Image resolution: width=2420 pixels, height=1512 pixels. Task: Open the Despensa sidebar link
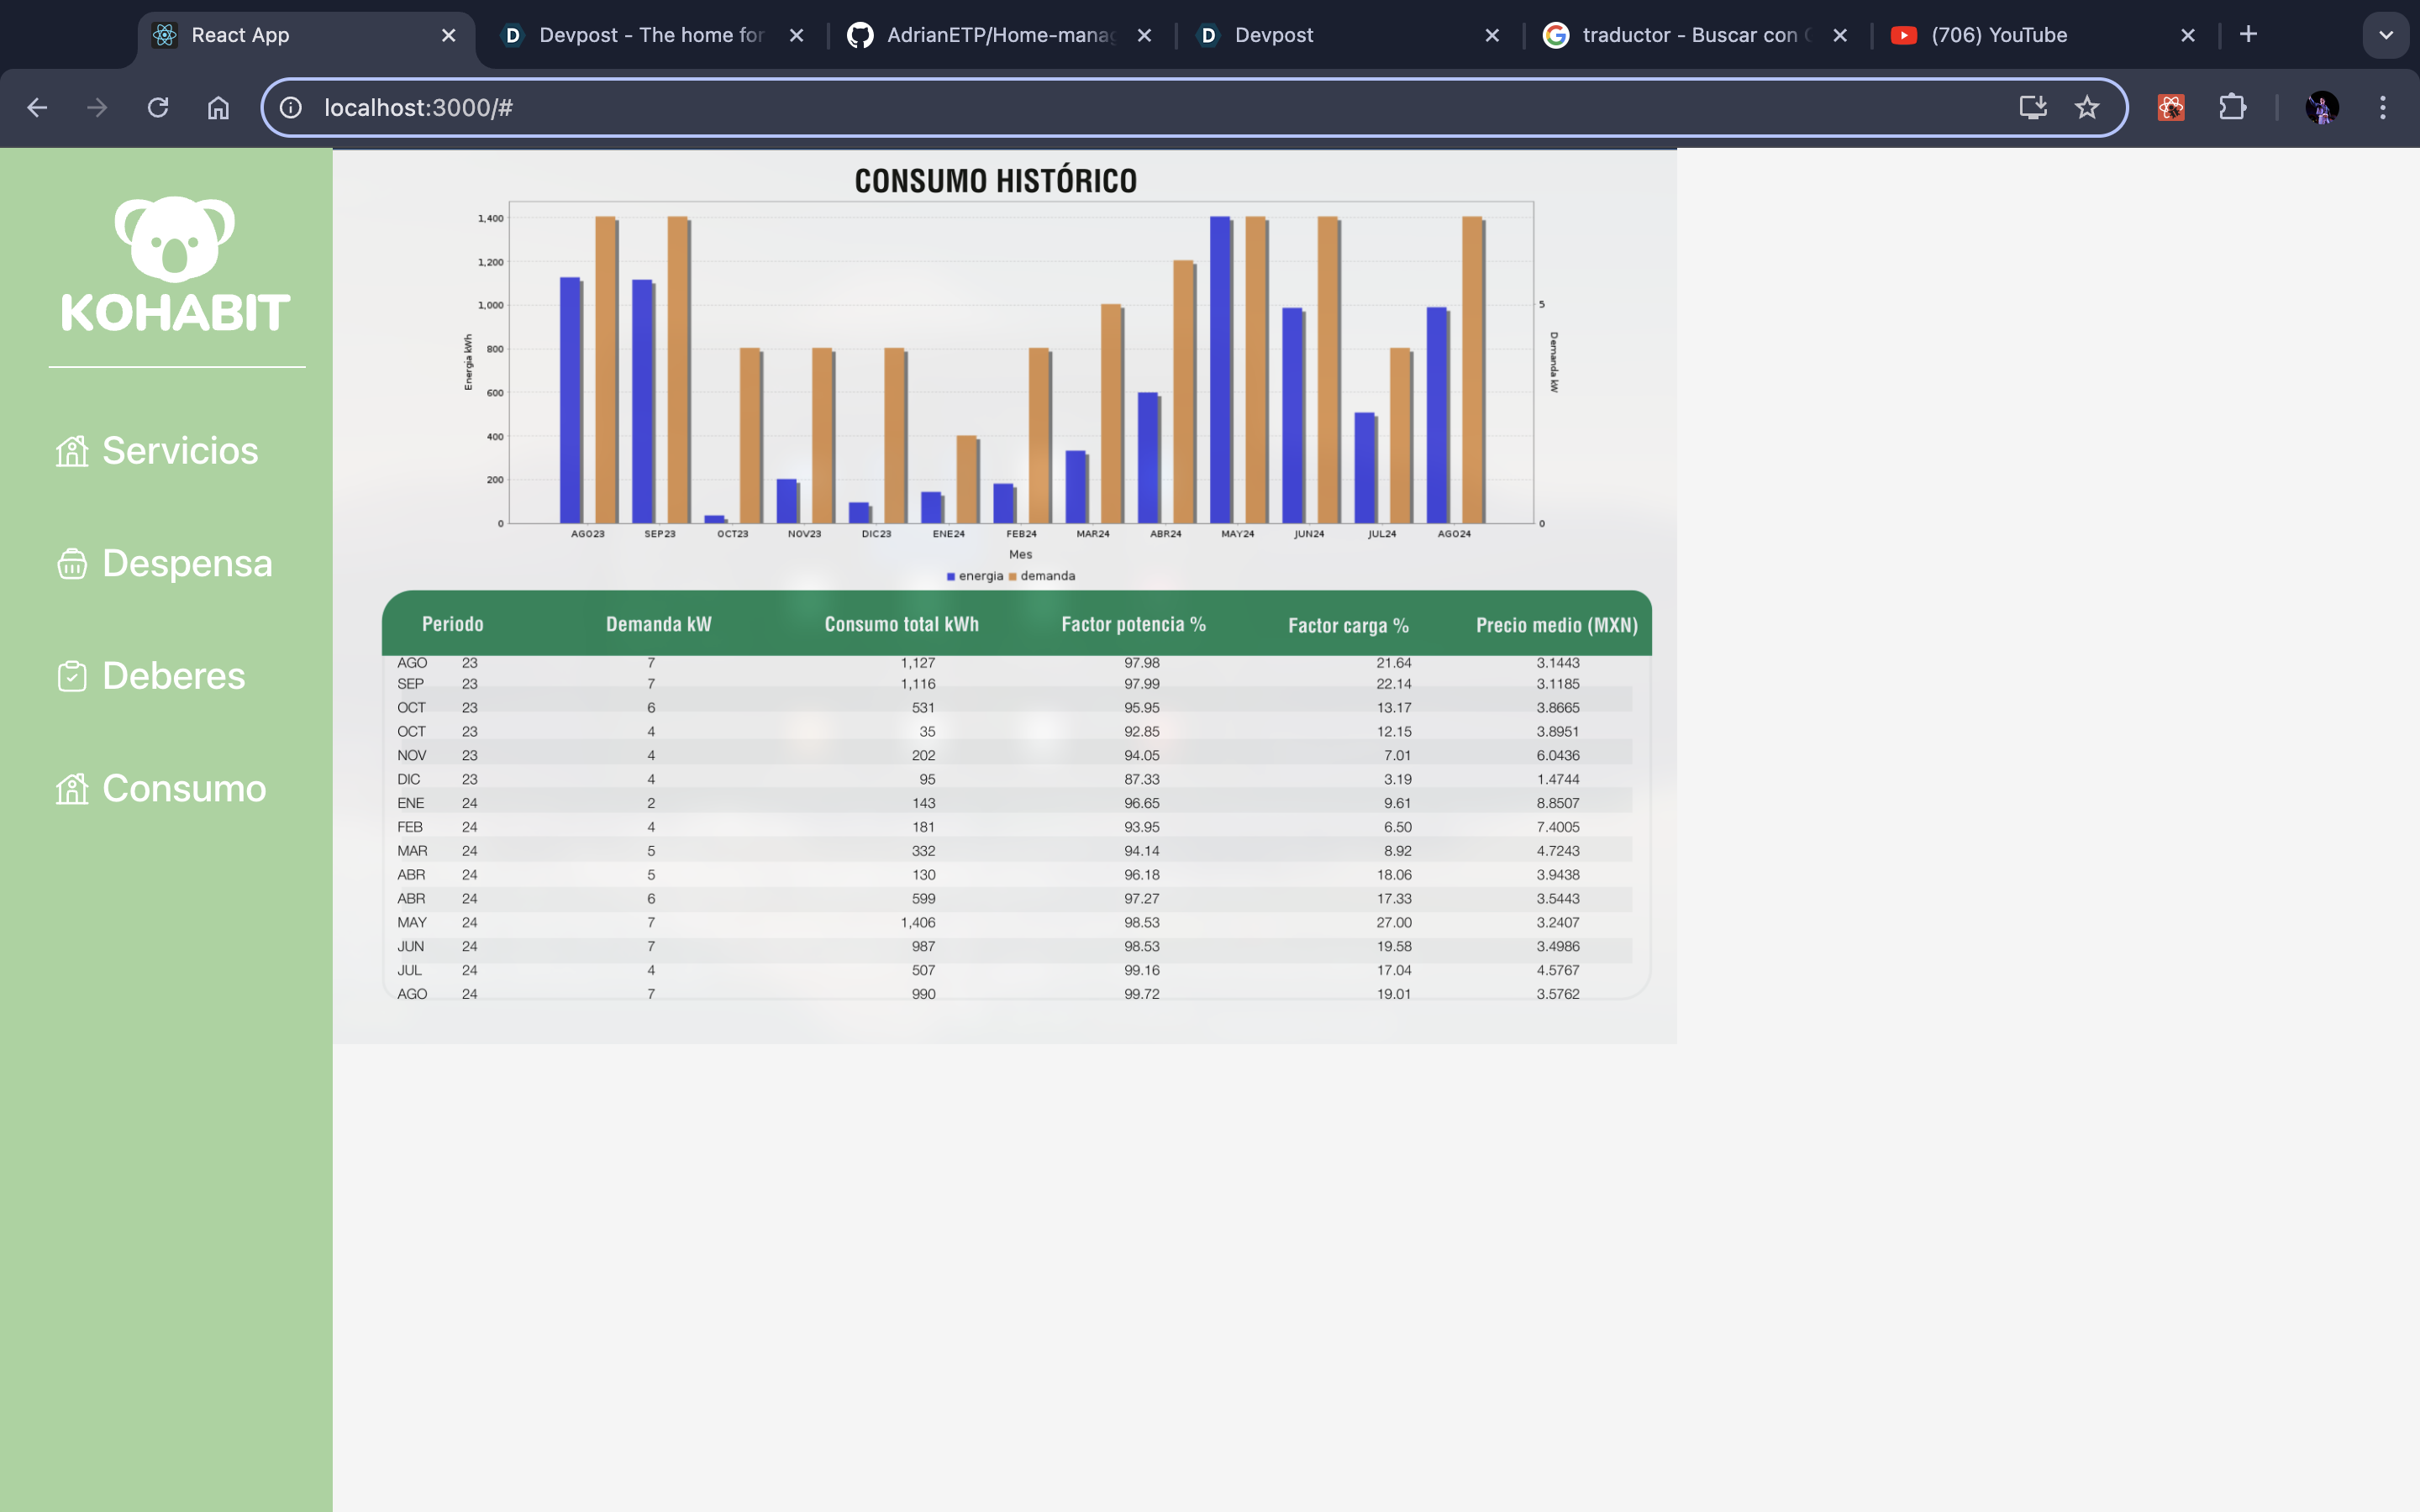click(187, 564)
